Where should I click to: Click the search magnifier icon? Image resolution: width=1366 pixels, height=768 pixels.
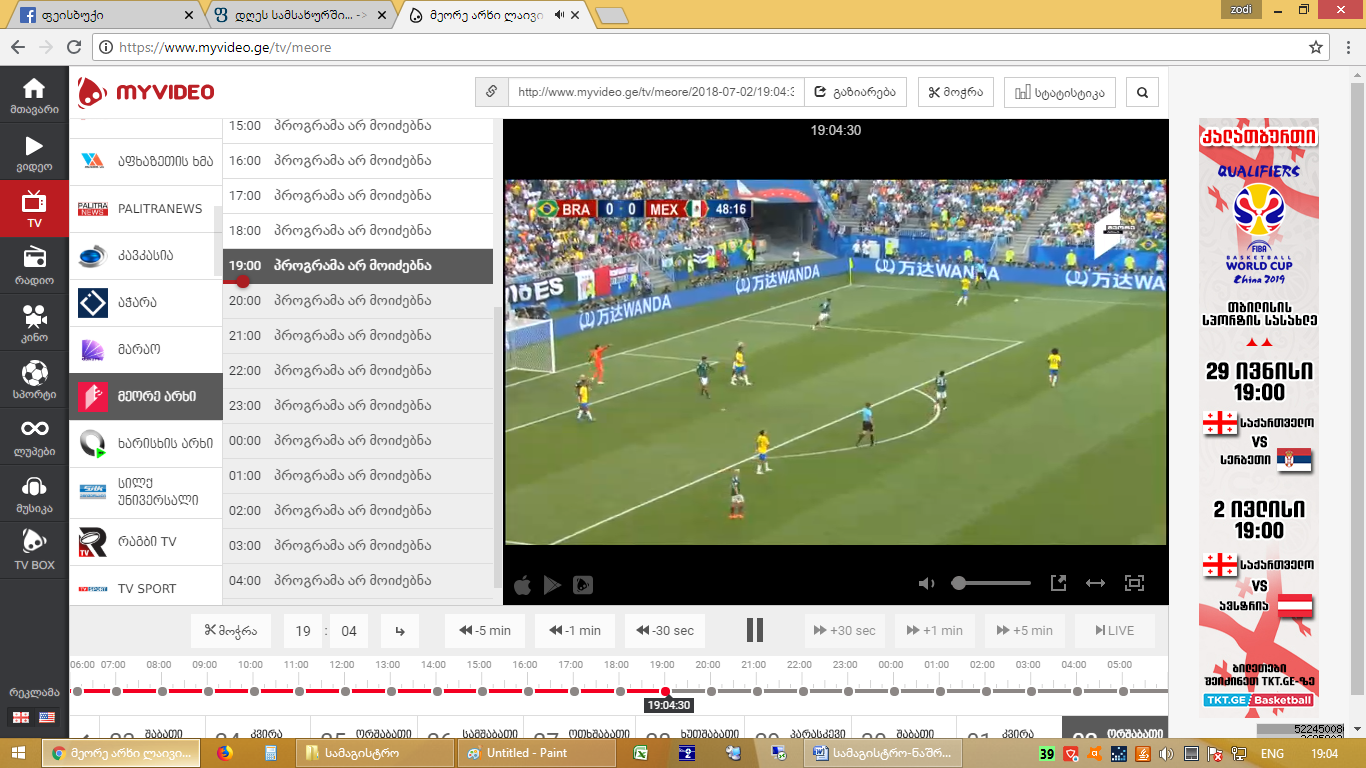click(x=1142, y=93)
